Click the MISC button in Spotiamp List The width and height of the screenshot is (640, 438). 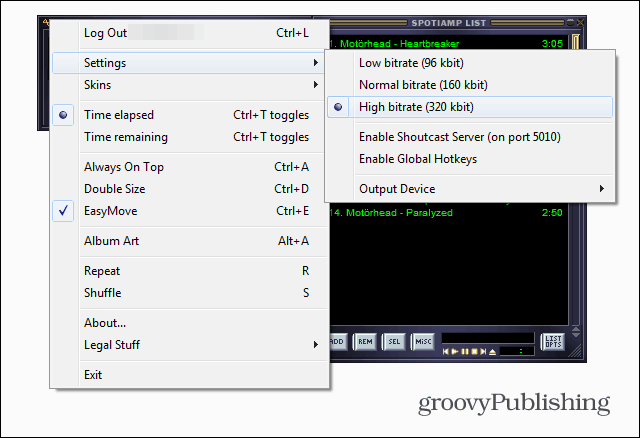point(423,342)
